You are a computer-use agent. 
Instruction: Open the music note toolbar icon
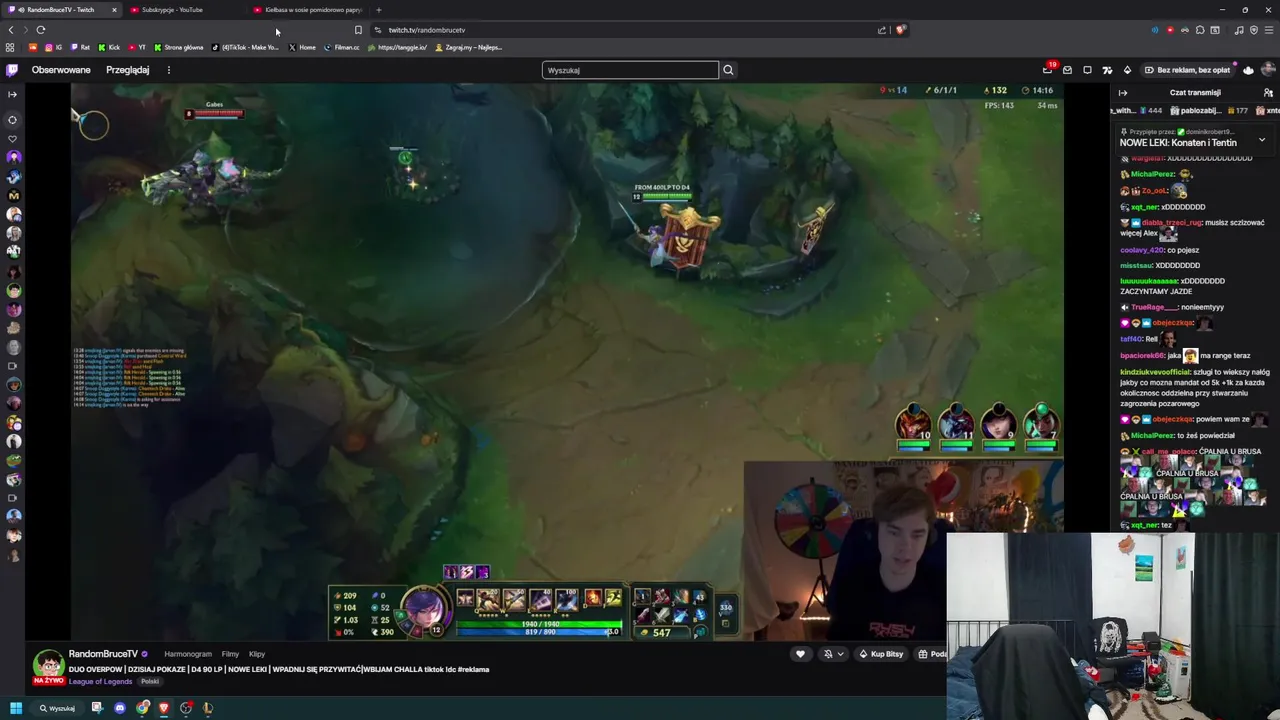pos(1239,30)
